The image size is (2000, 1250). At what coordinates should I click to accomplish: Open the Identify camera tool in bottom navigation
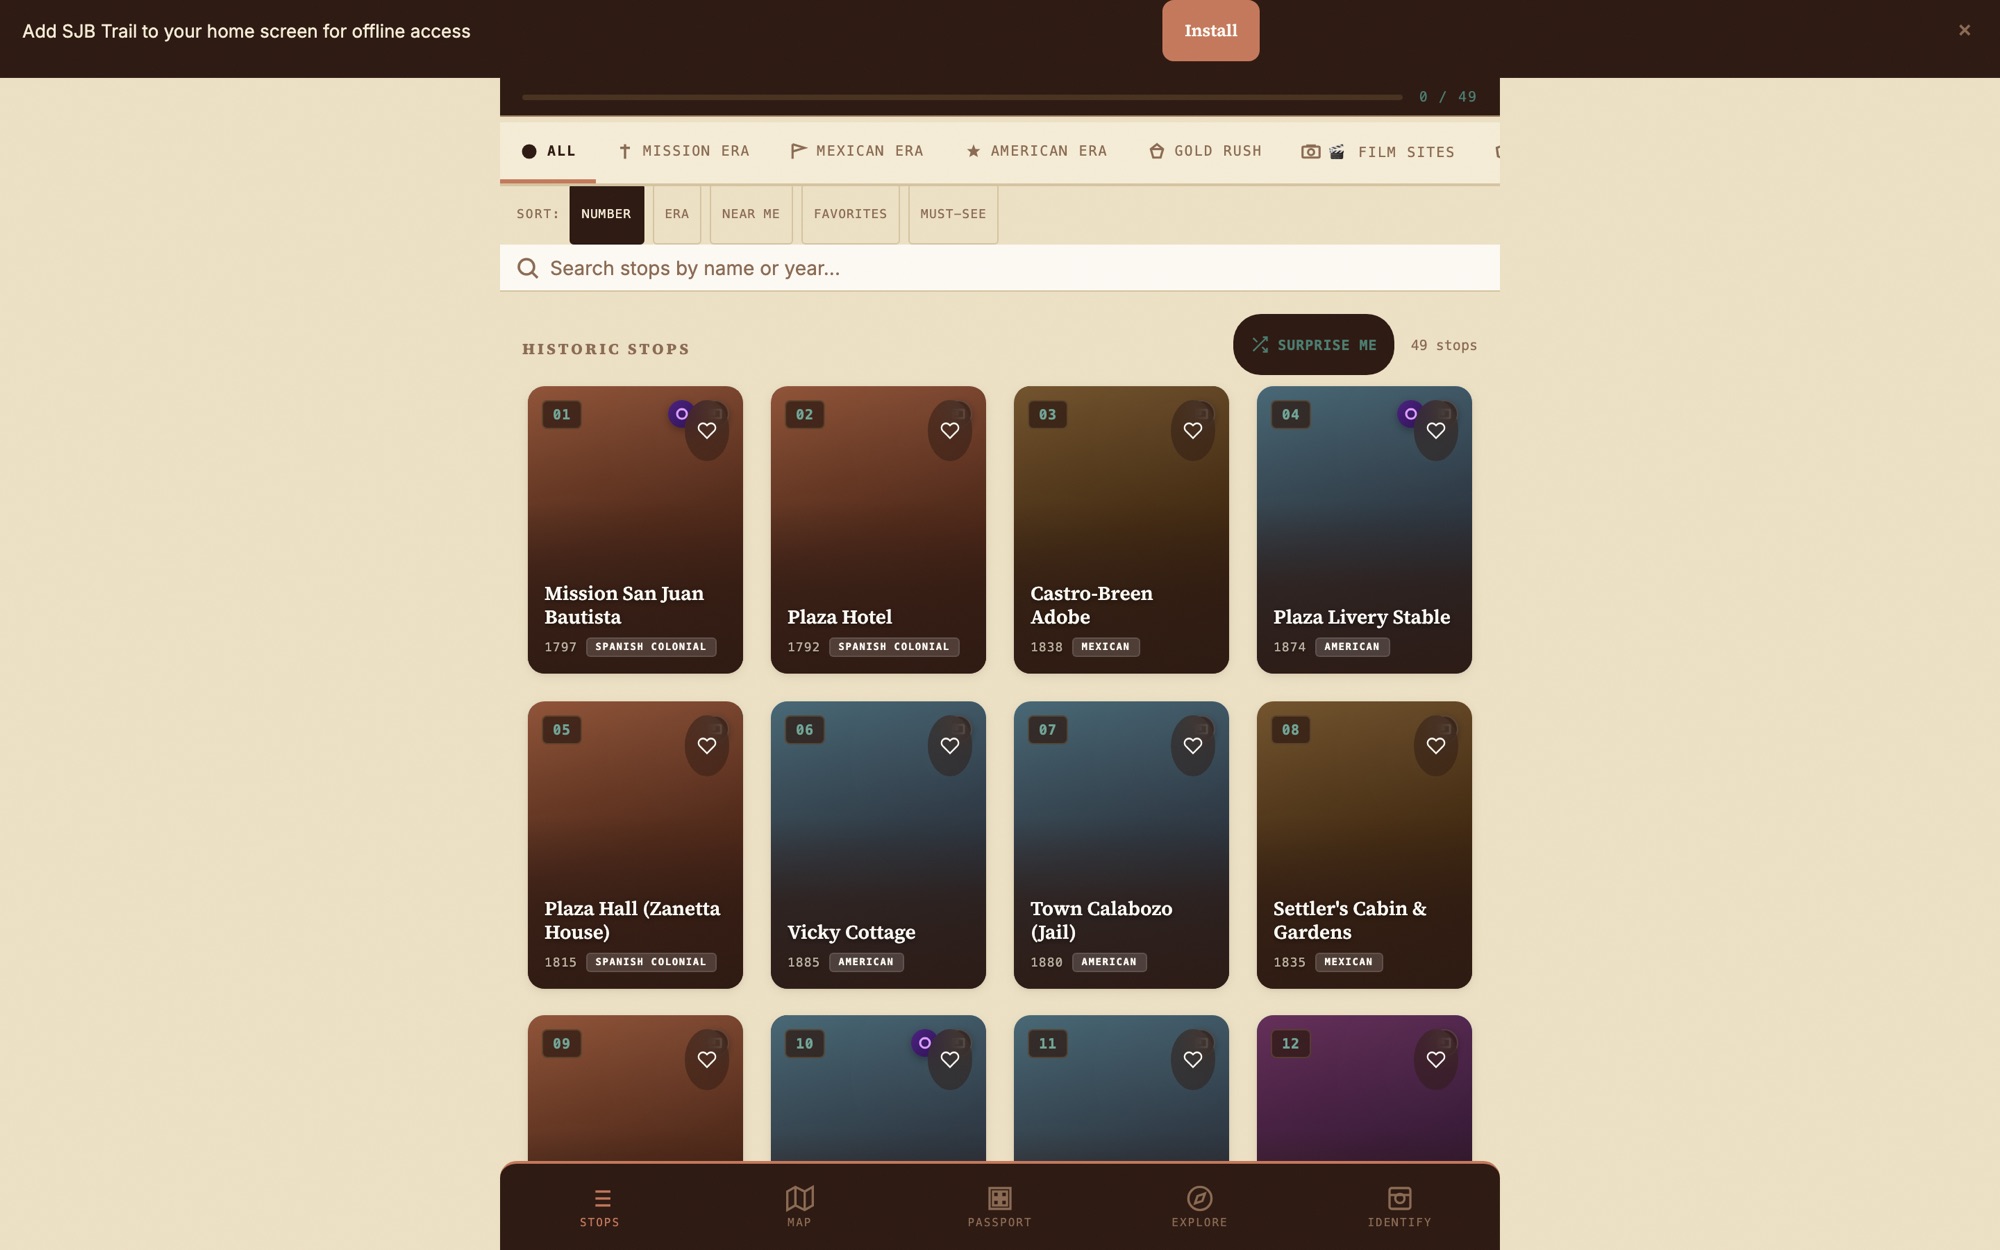pyautogui.click(x=1399, y=1207)
